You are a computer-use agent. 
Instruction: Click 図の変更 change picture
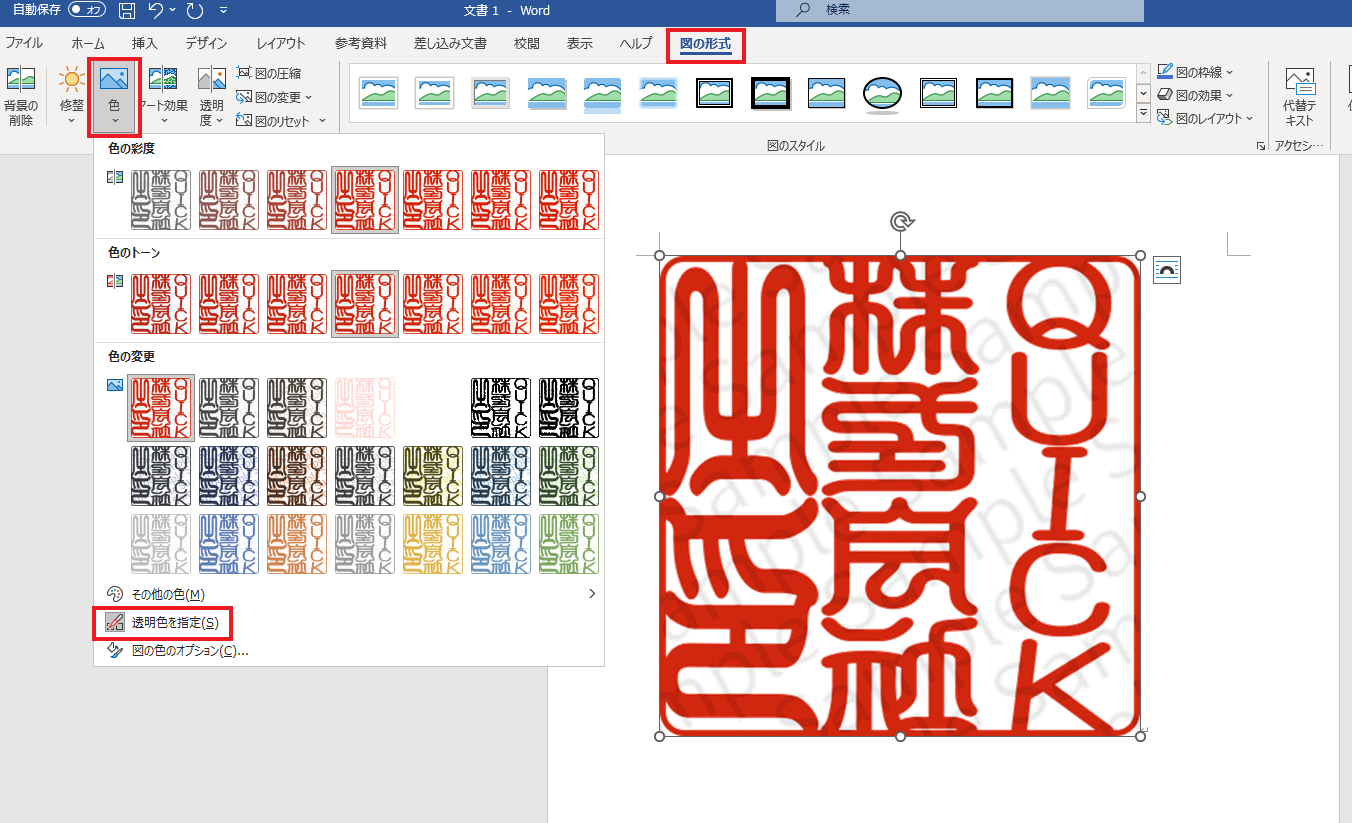point(275,97)
